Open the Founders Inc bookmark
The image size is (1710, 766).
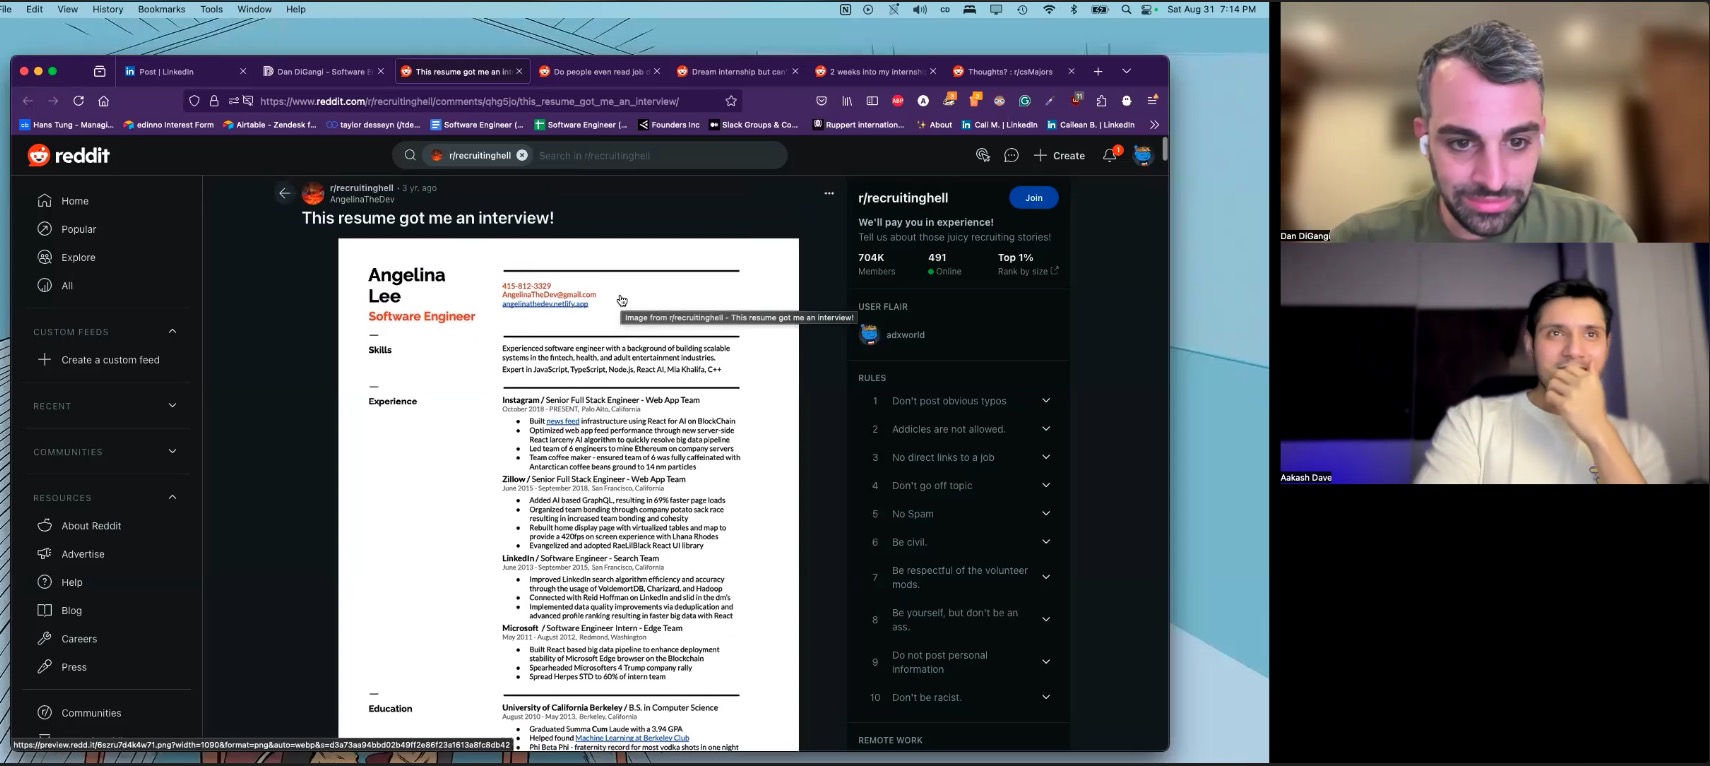668,125
